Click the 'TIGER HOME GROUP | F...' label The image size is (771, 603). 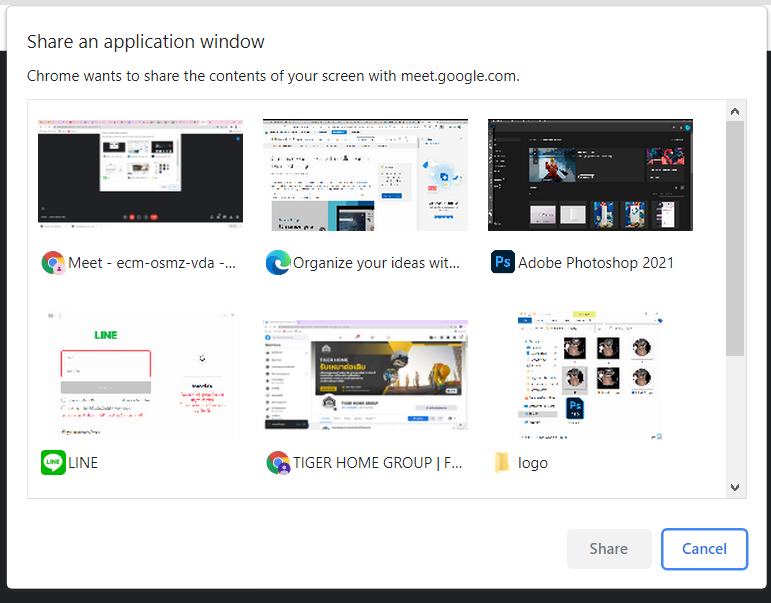click(x=378, y=463)
